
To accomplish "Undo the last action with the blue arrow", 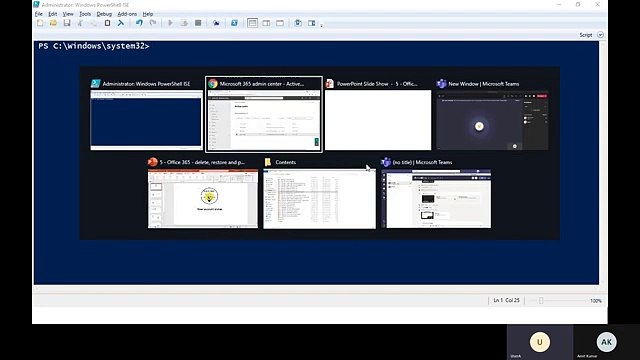I will click(x=139, y=23).
